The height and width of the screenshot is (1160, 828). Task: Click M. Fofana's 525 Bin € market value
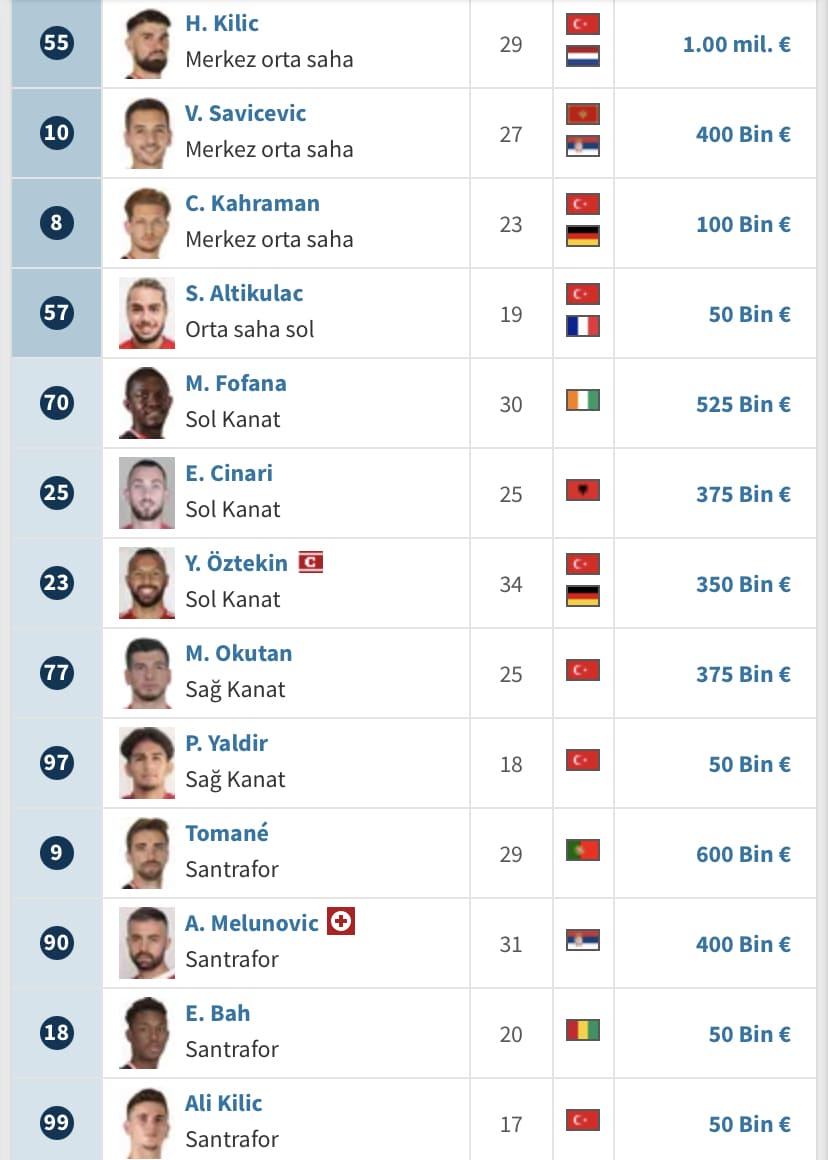coord(743,404)
